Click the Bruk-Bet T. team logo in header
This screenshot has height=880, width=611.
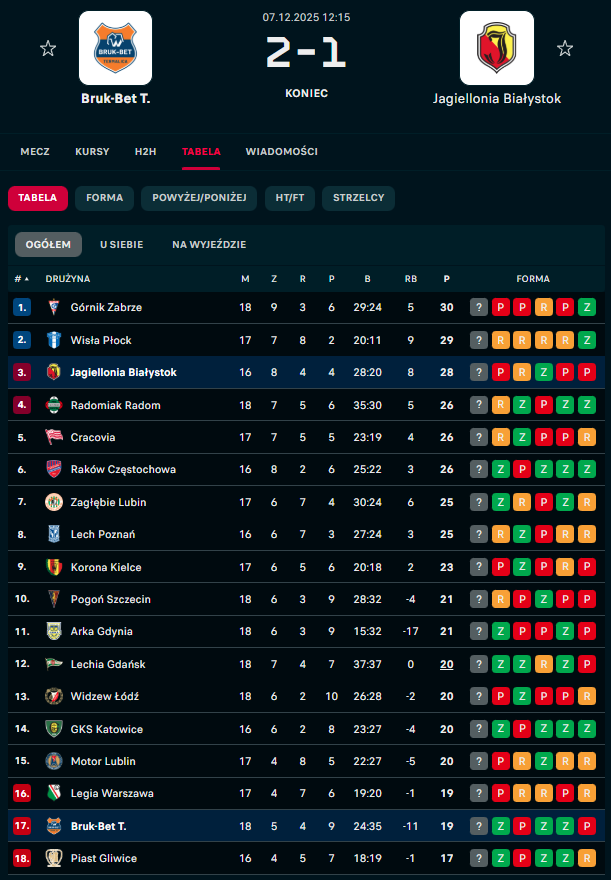(x=115, y=48)
